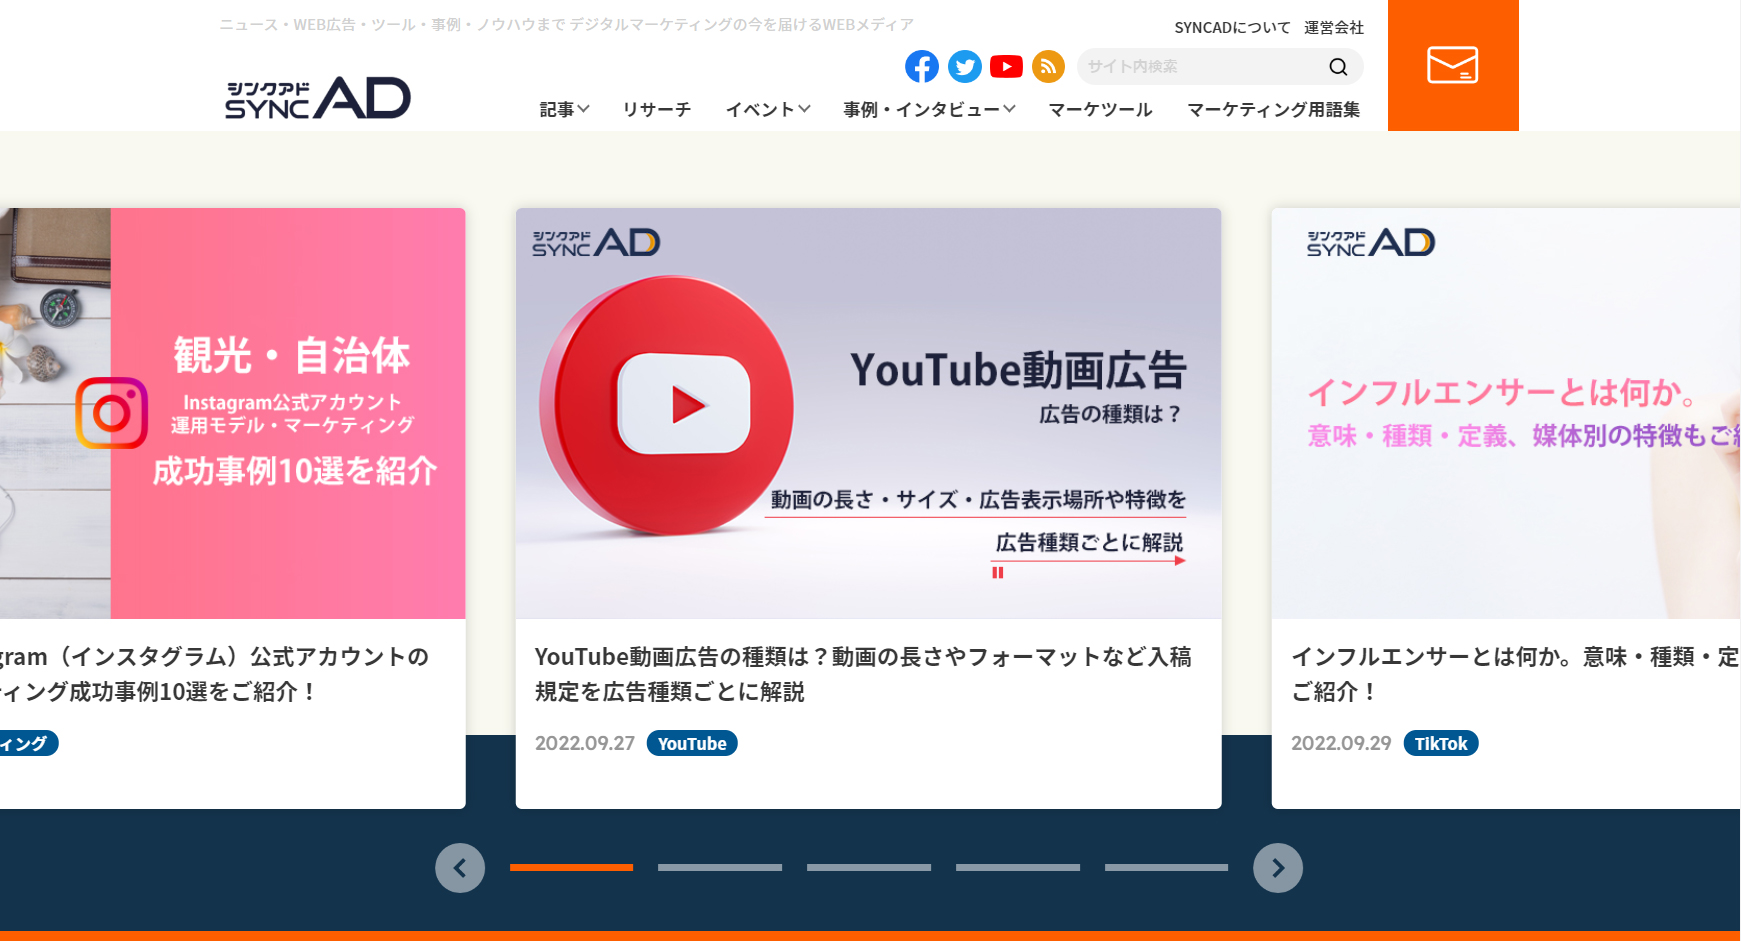Click the Twitter bird icon
The image size is (1741, 941).
coord(964,66)
